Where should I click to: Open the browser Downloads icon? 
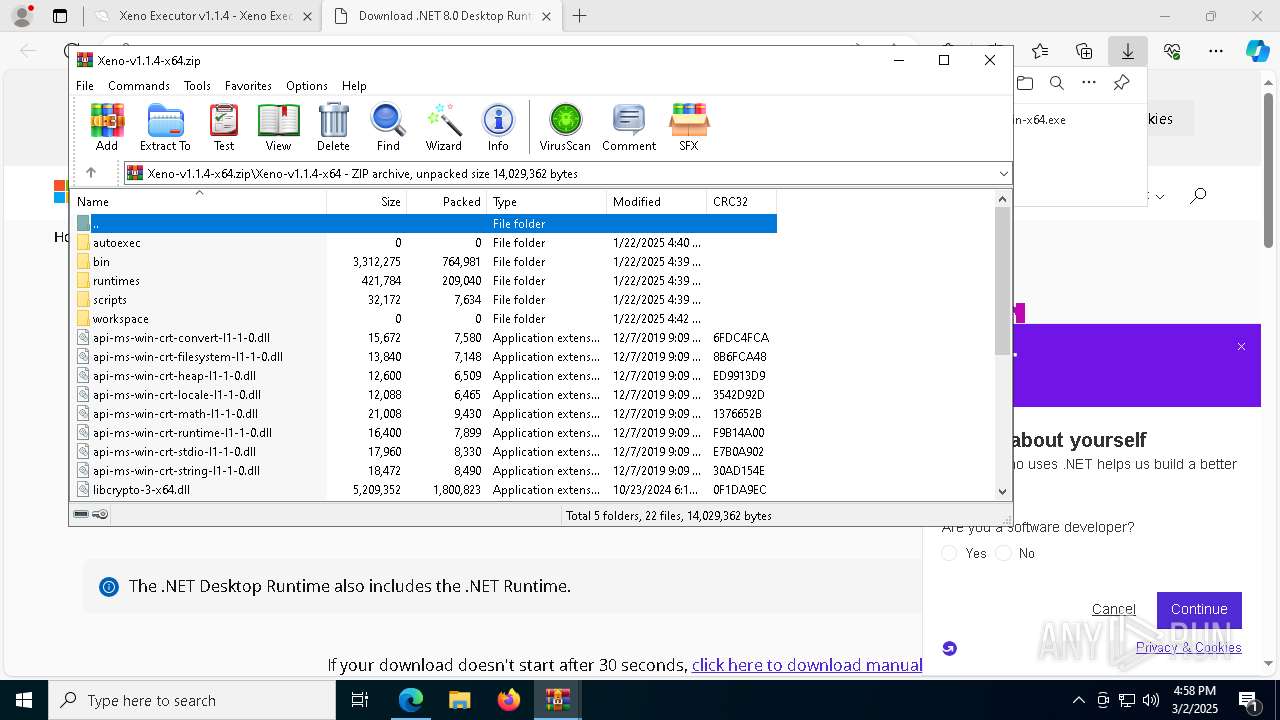click(x=1127, y=51)
